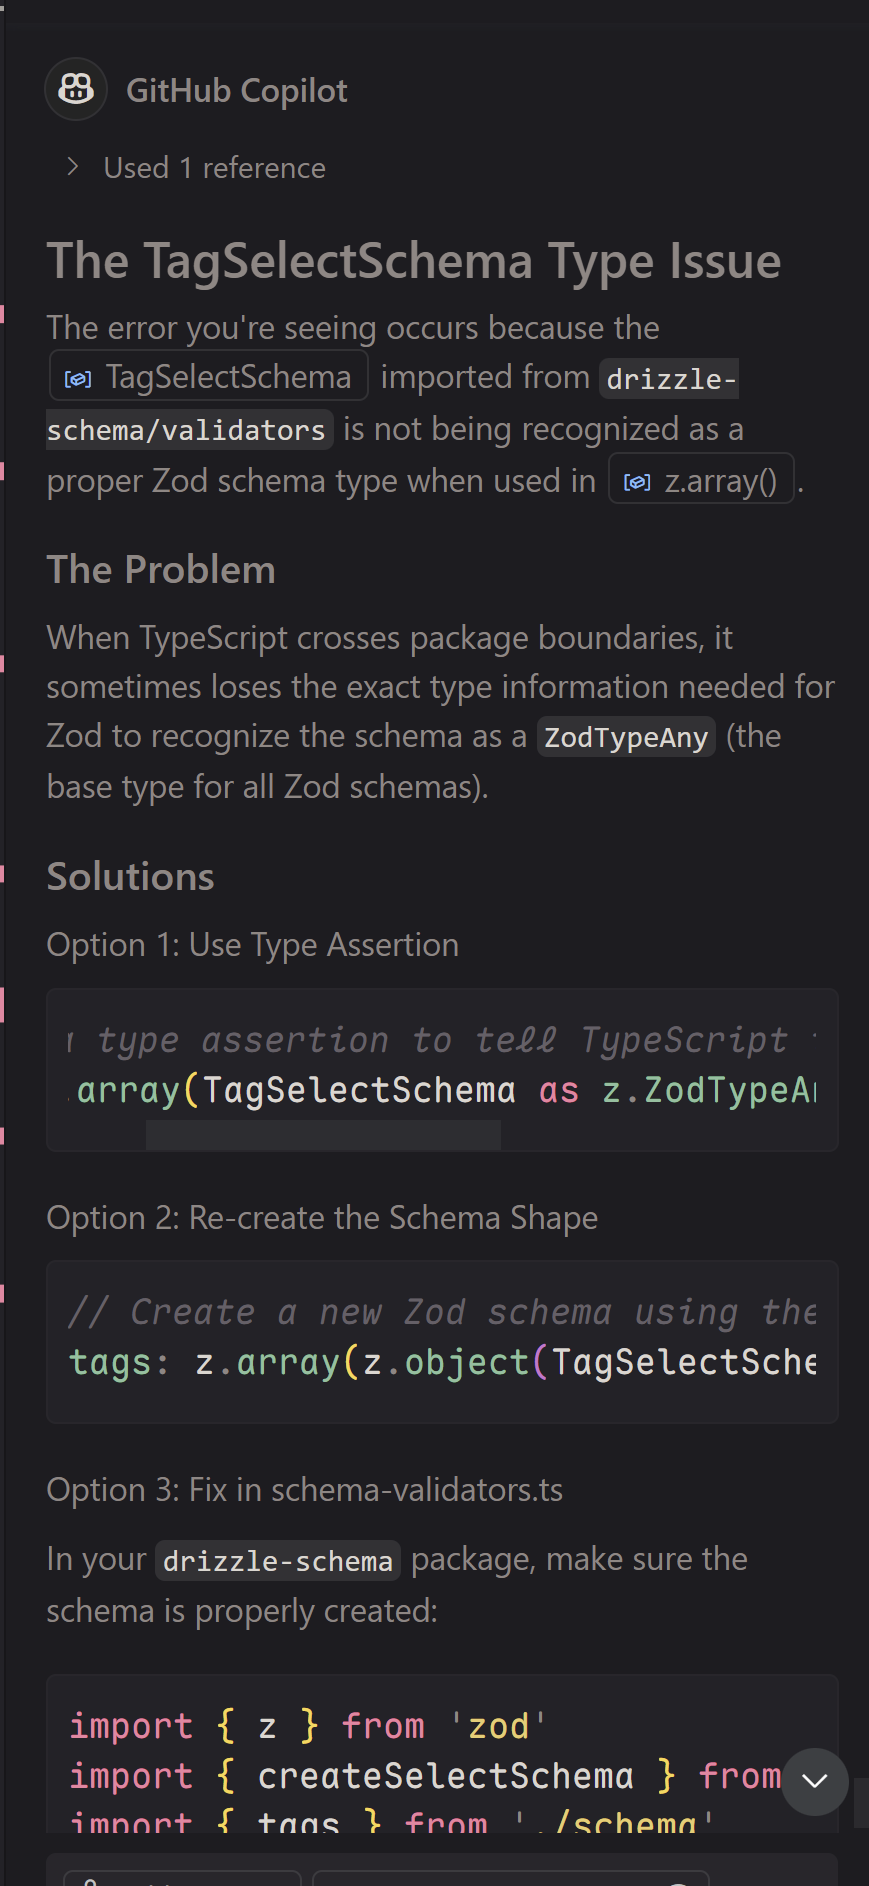Click the symbol icon beside TagSelectSchema
Image resolution: width=869 pixels, height=1886 pixels.
78,378
